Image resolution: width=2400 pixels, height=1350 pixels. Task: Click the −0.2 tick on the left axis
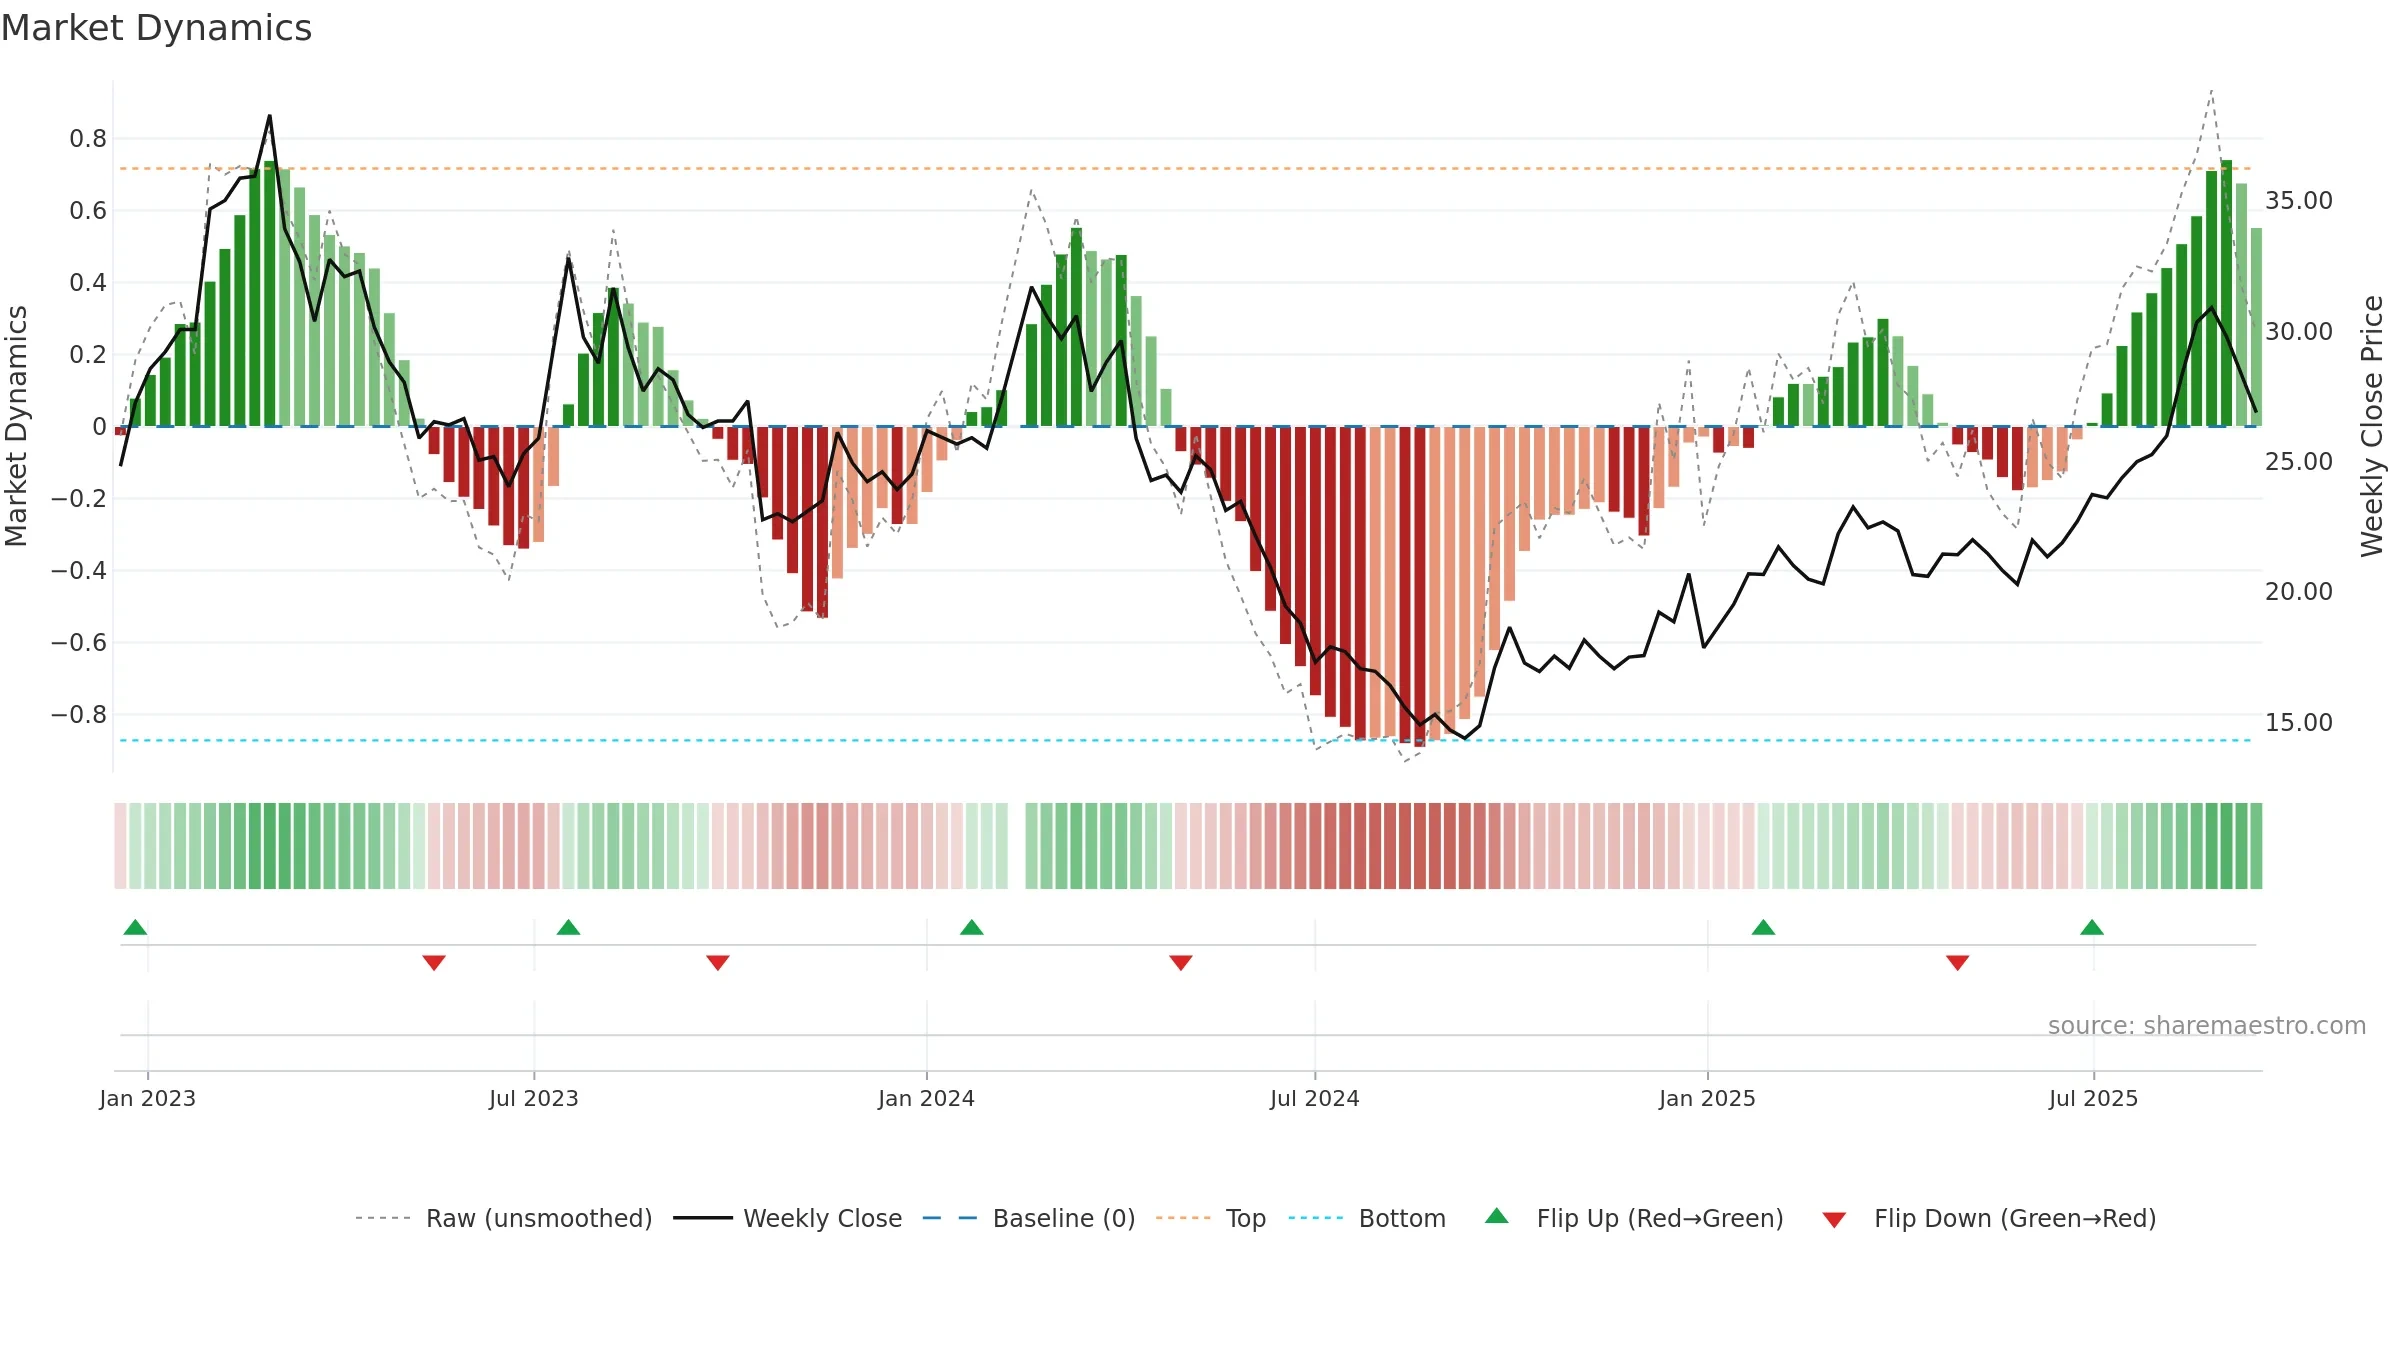tap(79, 499)
